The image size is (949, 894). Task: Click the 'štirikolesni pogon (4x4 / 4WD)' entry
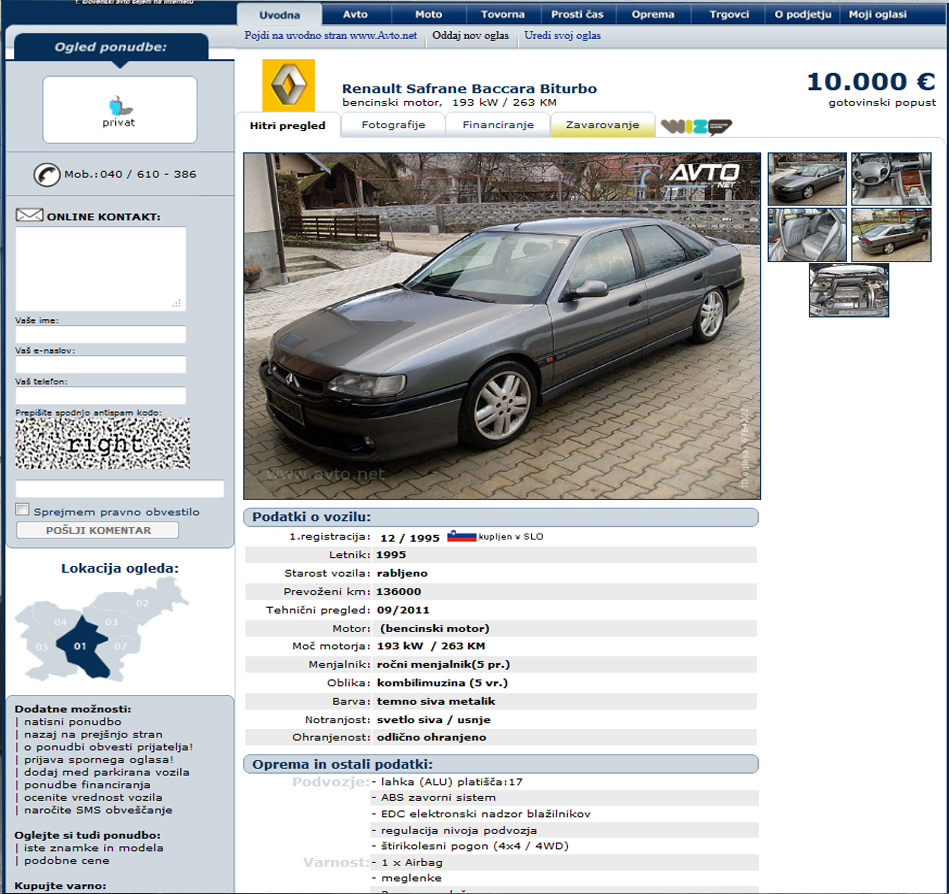tap(474, 846)
